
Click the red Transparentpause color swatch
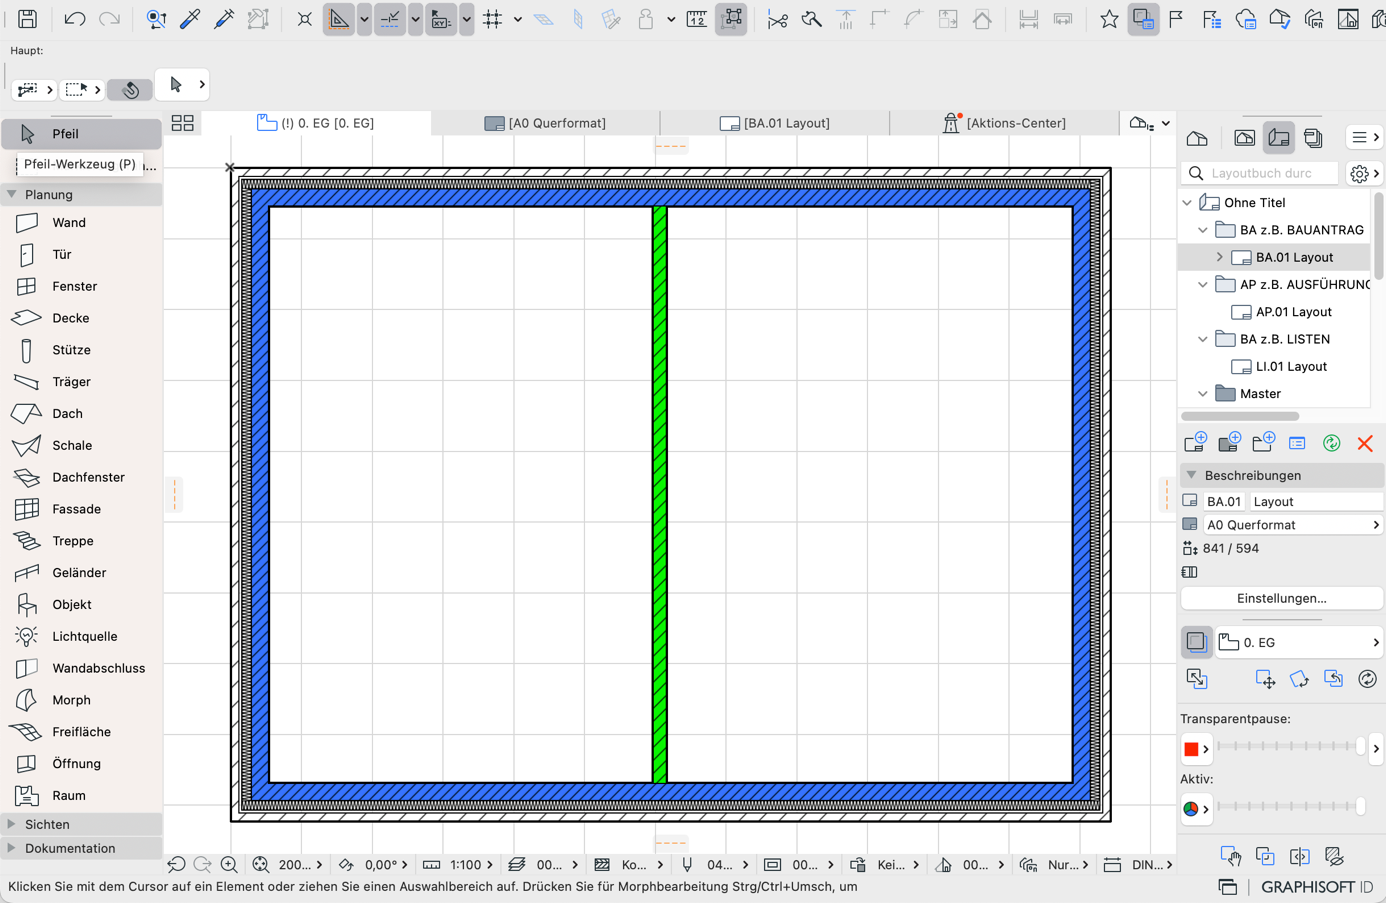coord(1191,749)
